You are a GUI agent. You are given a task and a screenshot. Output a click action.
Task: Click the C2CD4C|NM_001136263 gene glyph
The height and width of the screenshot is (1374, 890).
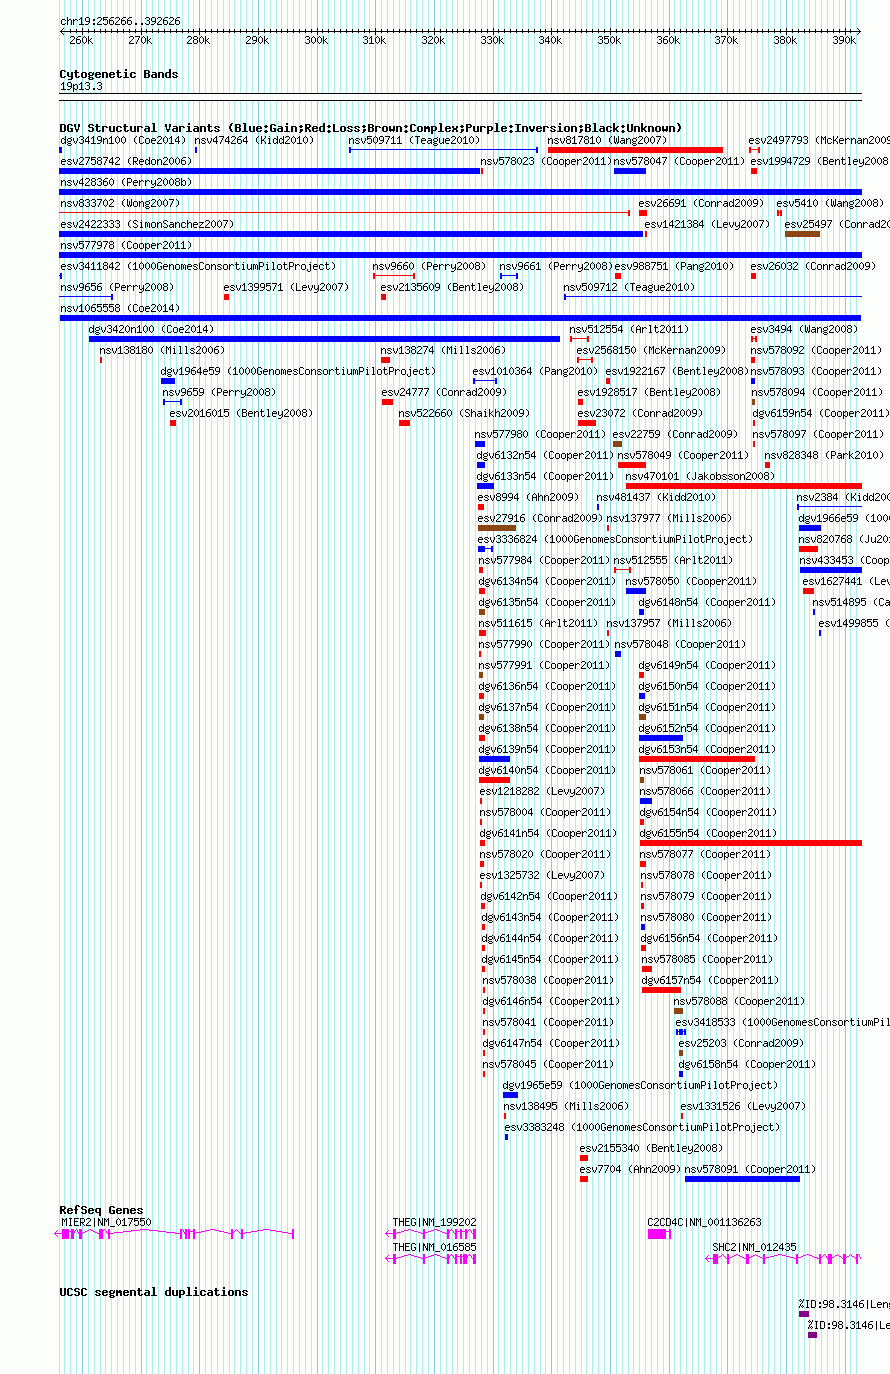tap(659, 1234)
